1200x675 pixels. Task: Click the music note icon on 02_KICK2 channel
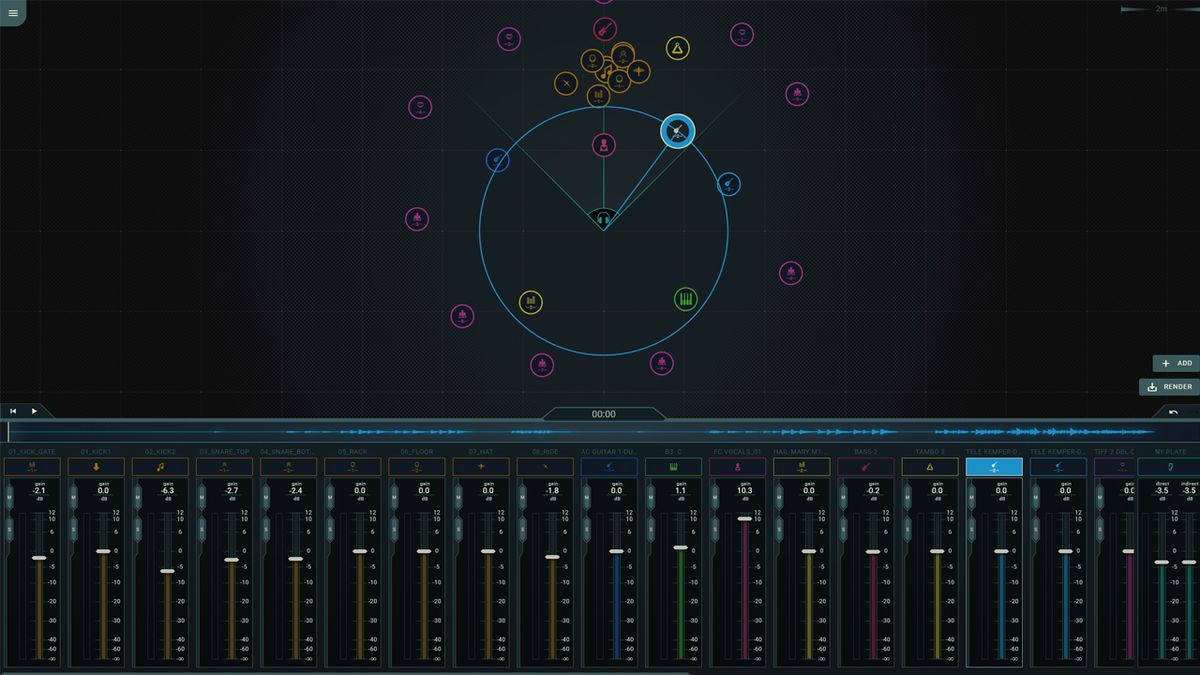tap(160, 466)
